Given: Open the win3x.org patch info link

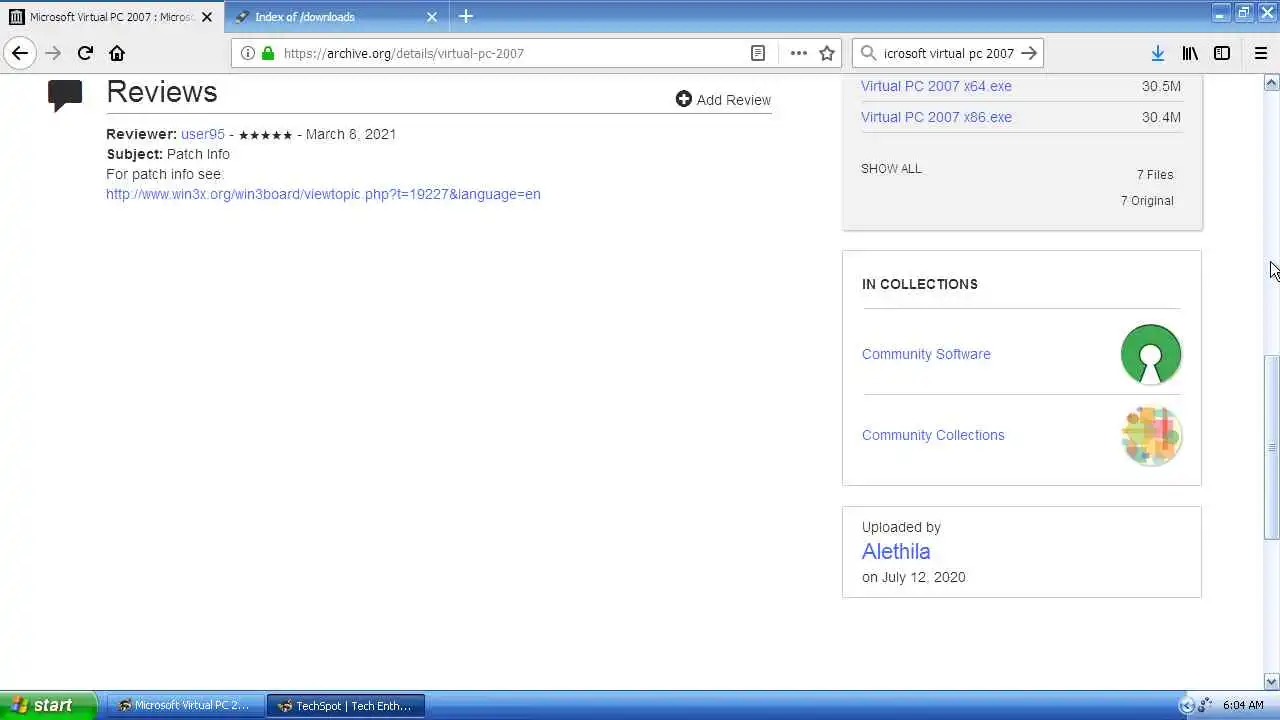Looking at the screenshot, I should 323,194.
